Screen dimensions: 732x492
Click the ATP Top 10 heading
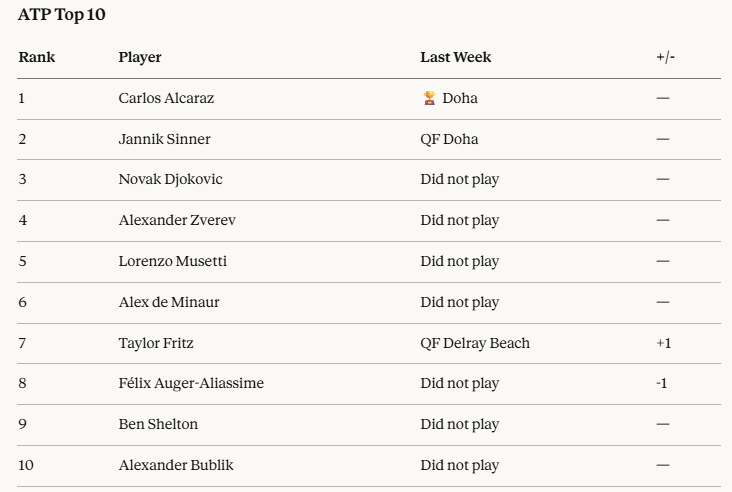coord(61,15)
